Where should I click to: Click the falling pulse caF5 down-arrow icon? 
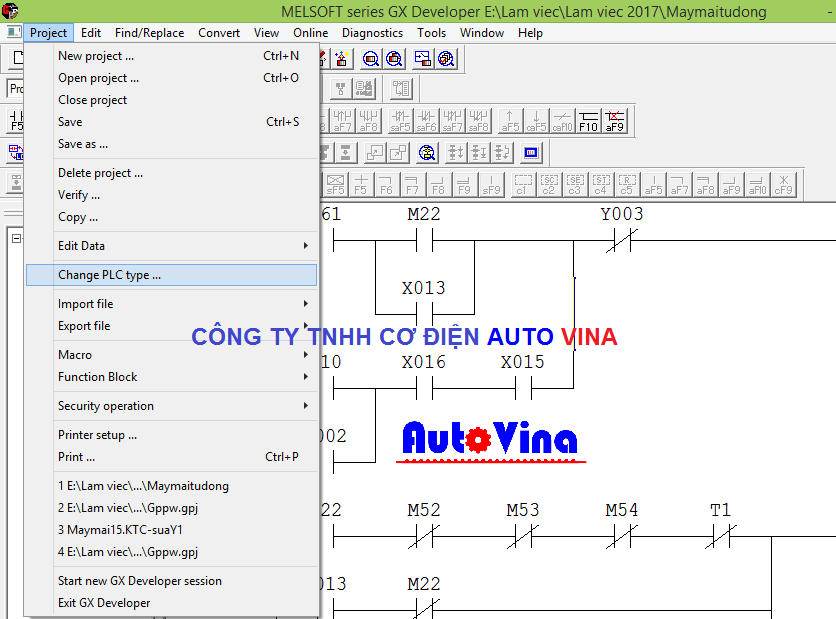coord(536,121)
